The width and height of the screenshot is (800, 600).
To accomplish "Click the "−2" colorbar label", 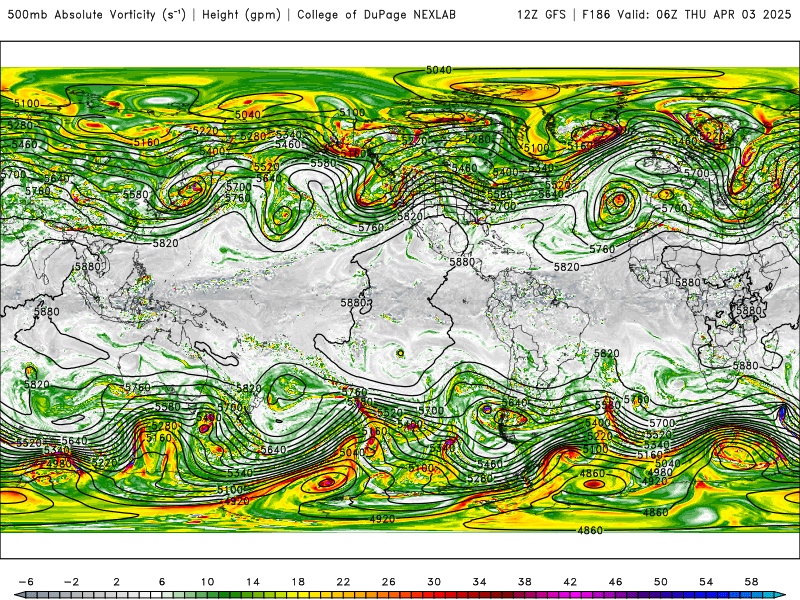I will click(x=71, y=582).
